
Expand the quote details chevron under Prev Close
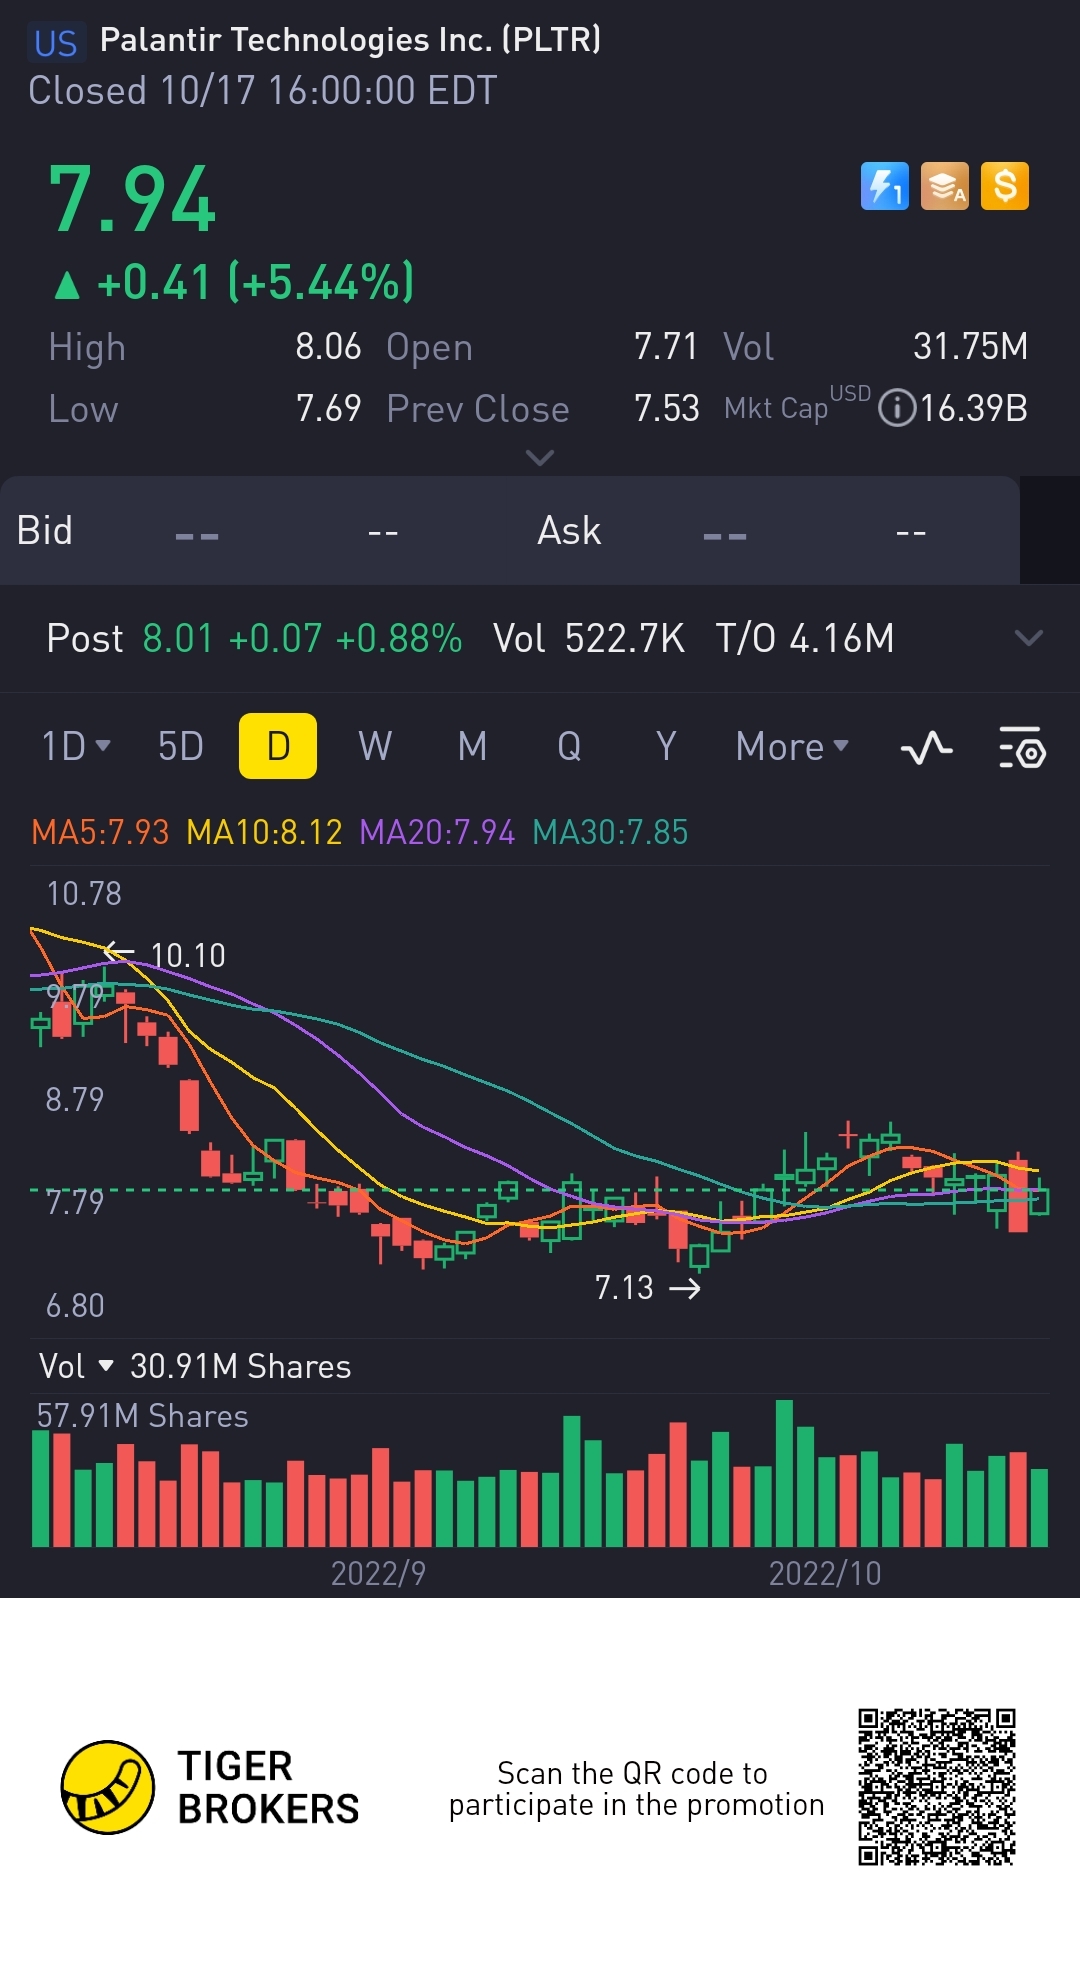540,458
